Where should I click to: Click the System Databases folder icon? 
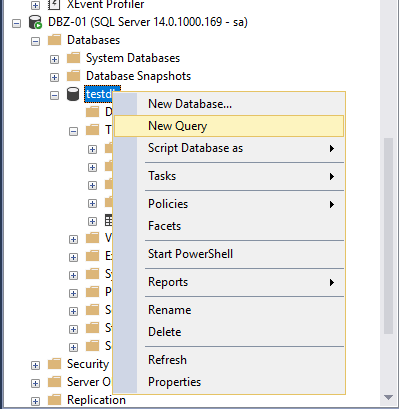pos(73,58)
